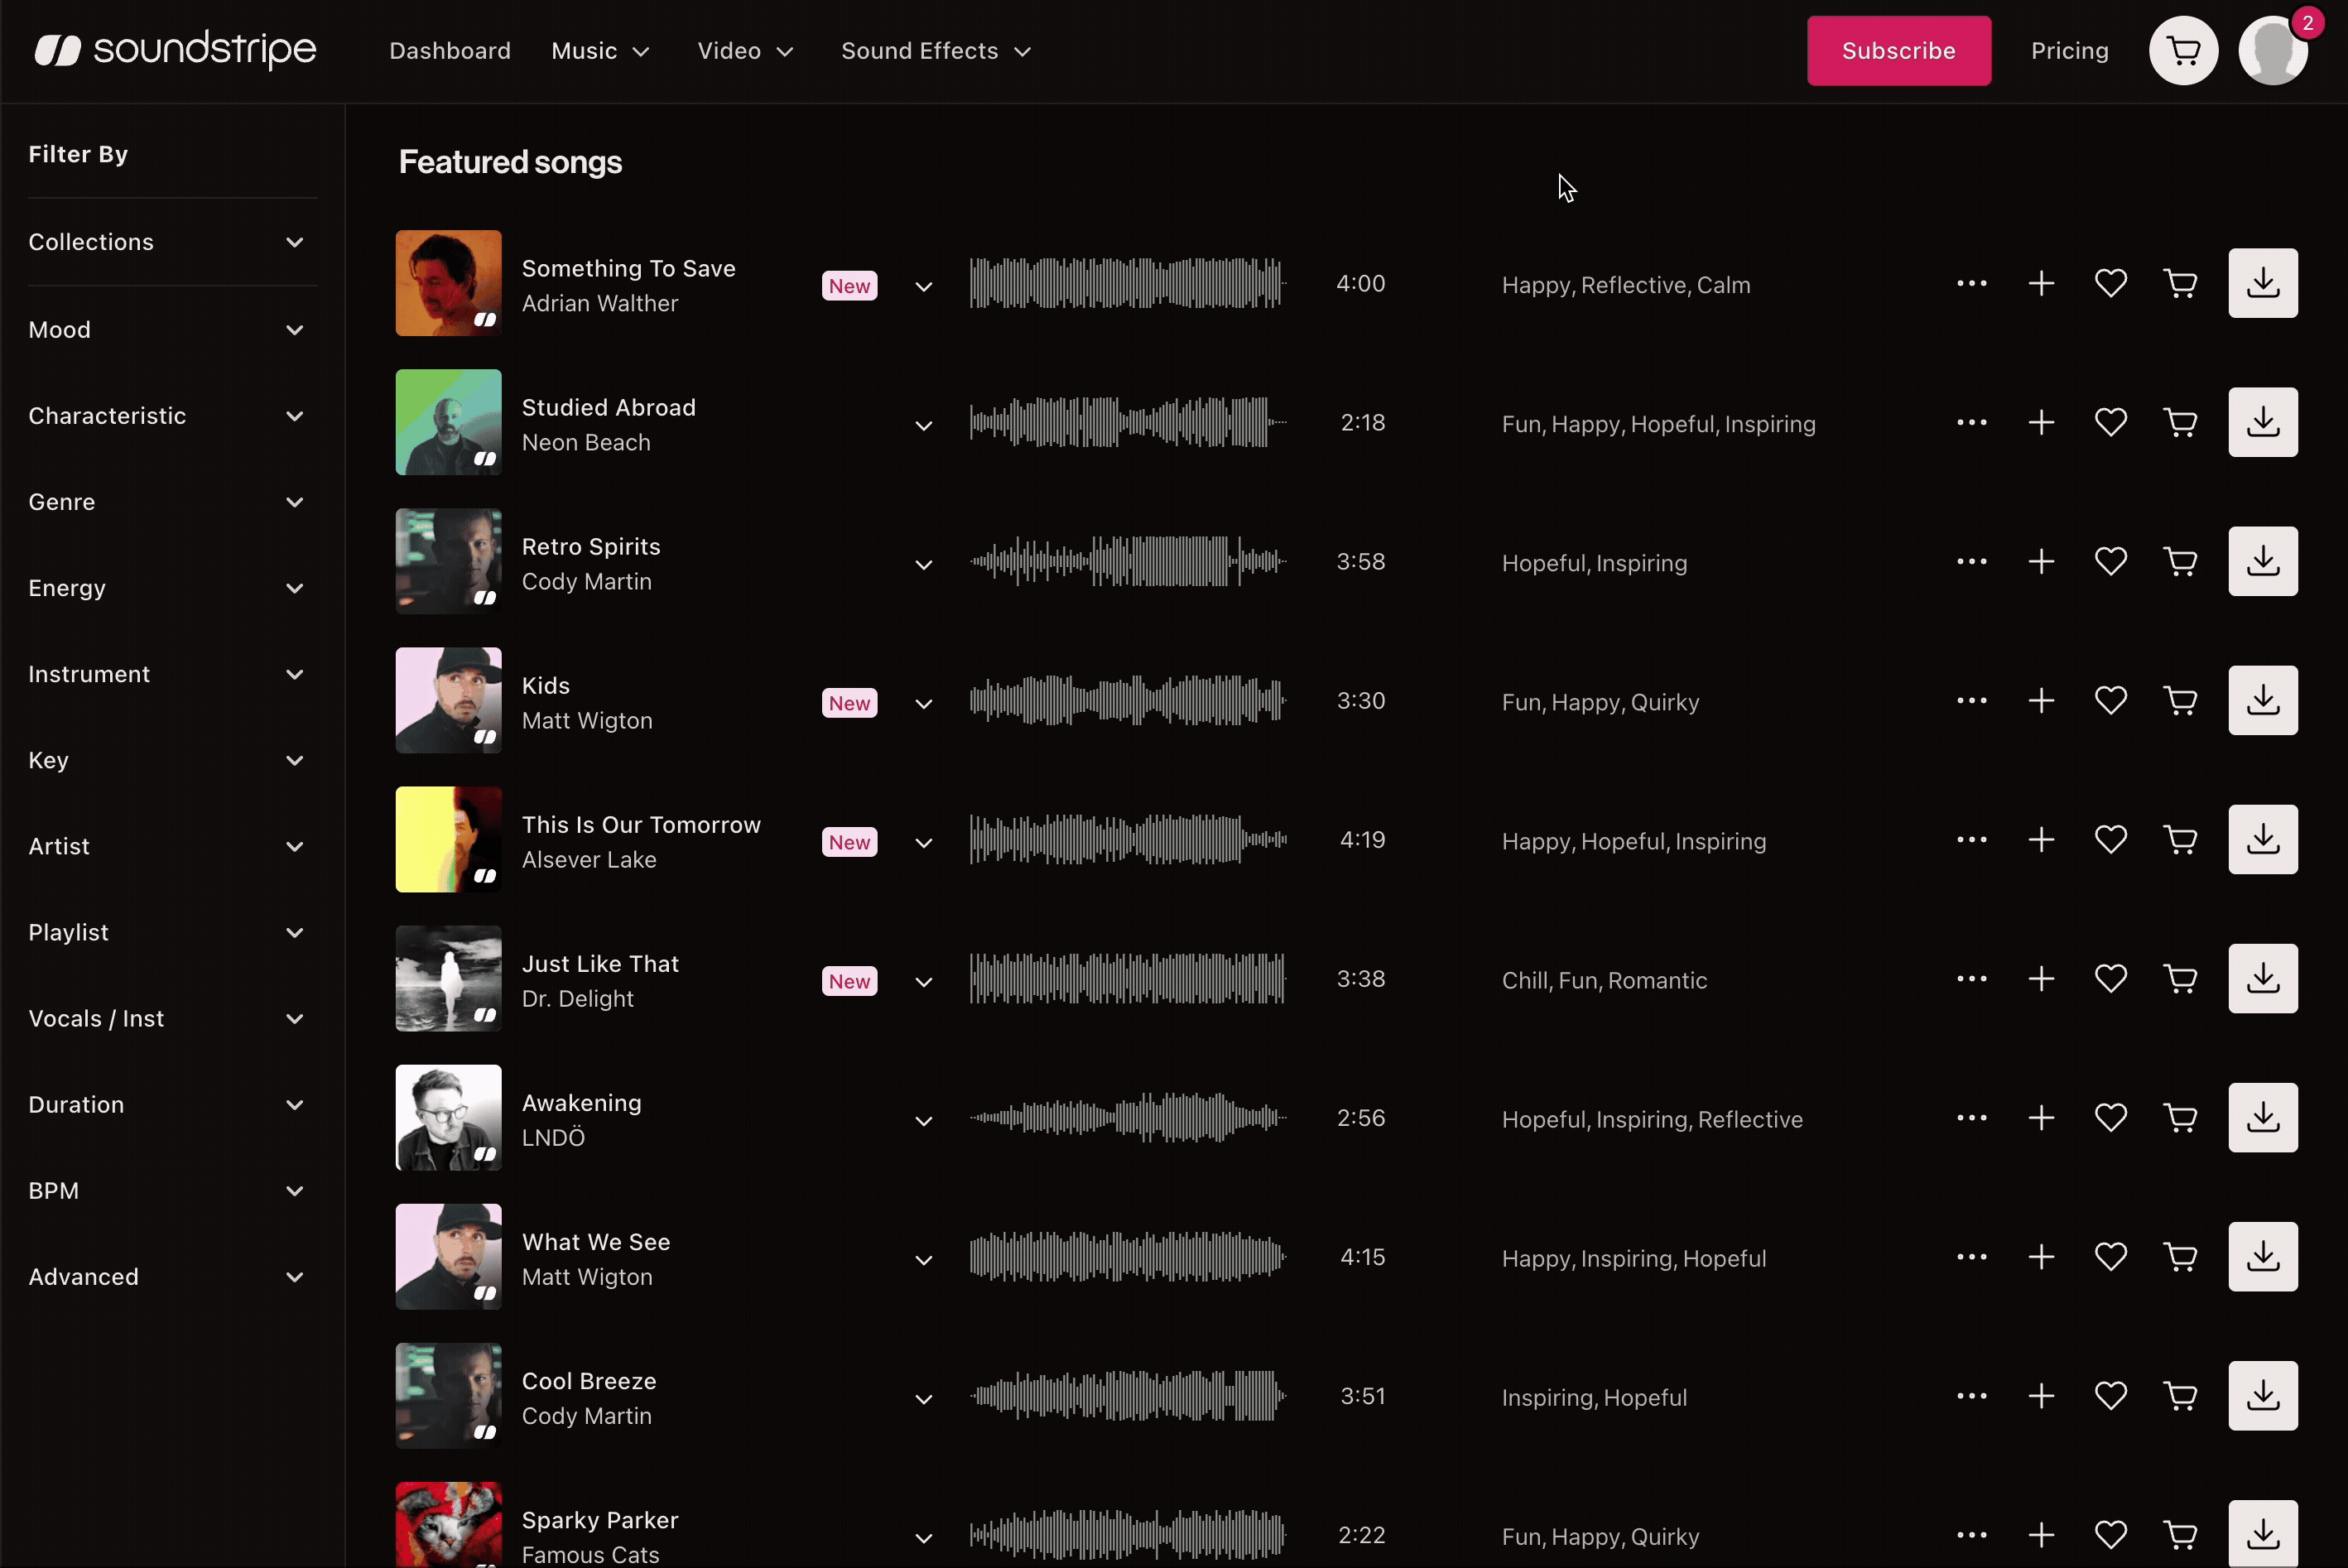
Task: Add This Is Our Tomorrow to cart
Action: point(2181,839)
